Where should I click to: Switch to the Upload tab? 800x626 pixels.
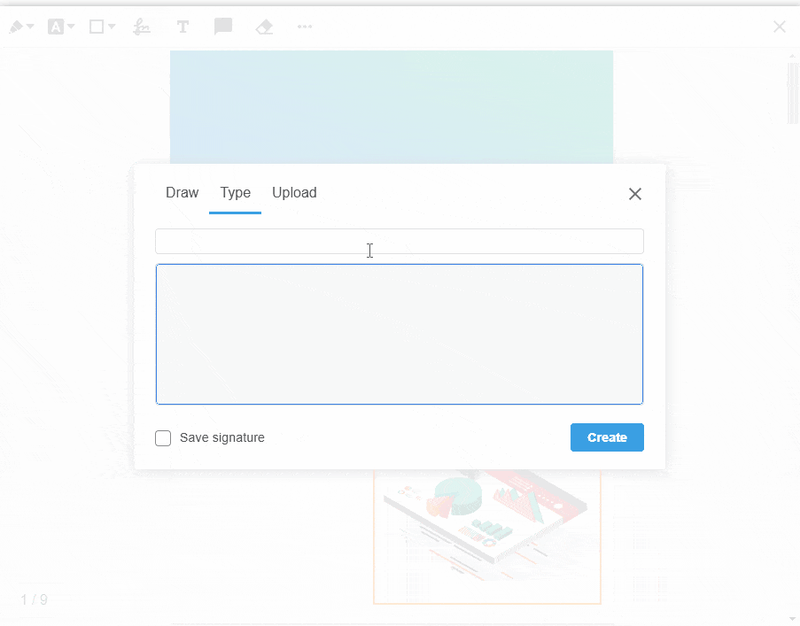[x=294, y=192]
